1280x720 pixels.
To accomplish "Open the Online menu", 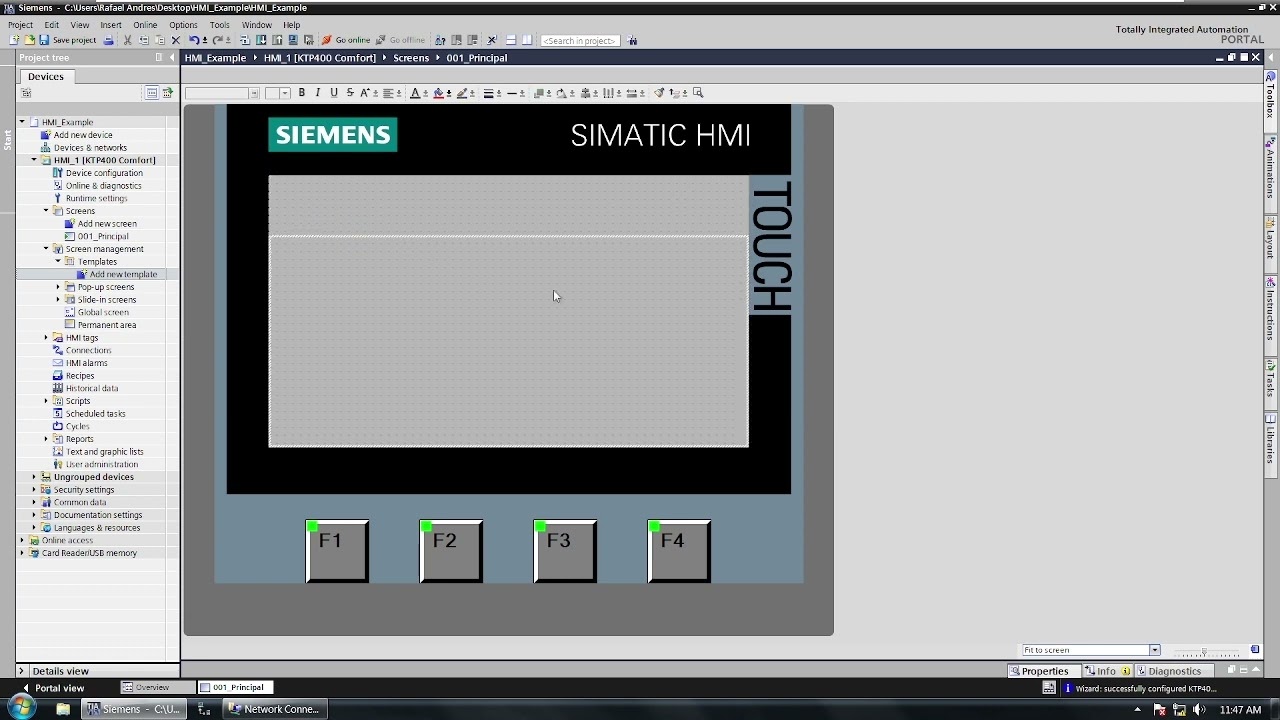I will (145, 25).
